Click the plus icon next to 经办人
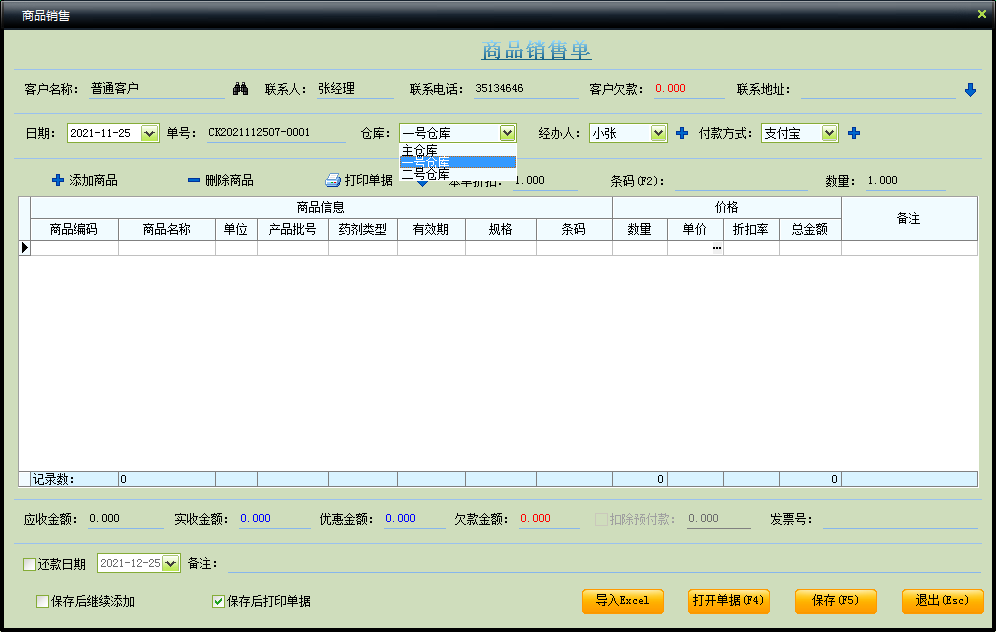 pyautogui.click(x=682, y=133)
